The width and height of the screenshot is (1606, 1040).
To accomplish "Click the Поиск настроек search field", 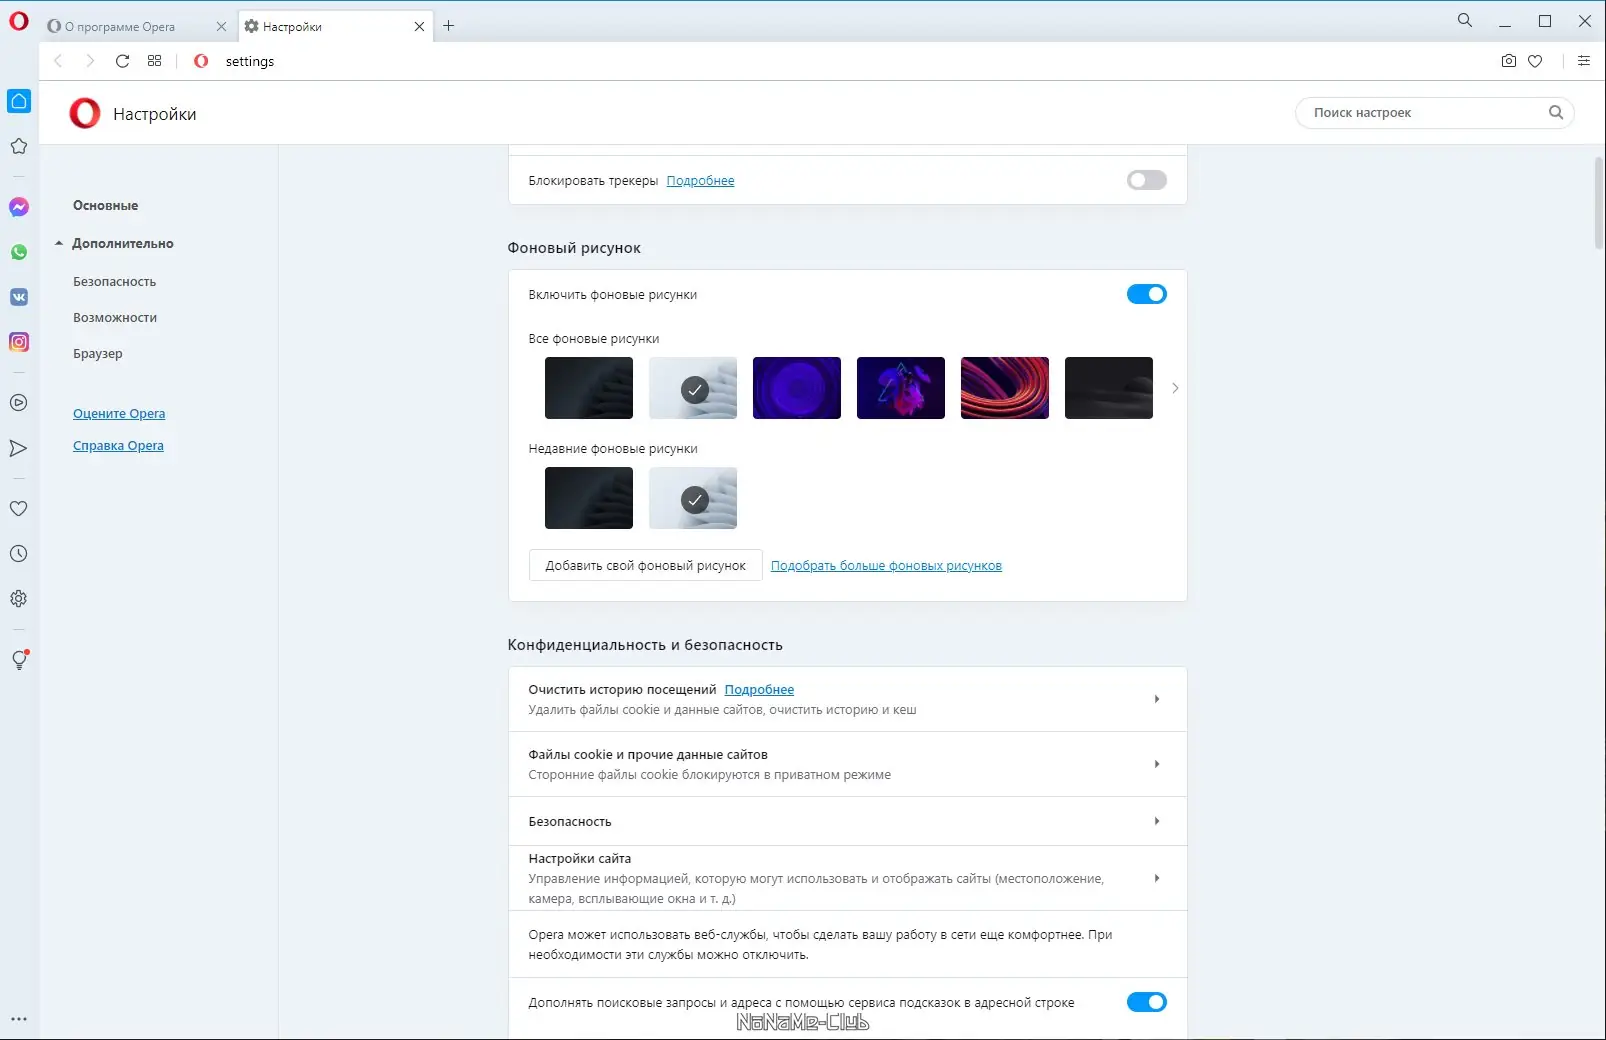I will (1434, 113).
